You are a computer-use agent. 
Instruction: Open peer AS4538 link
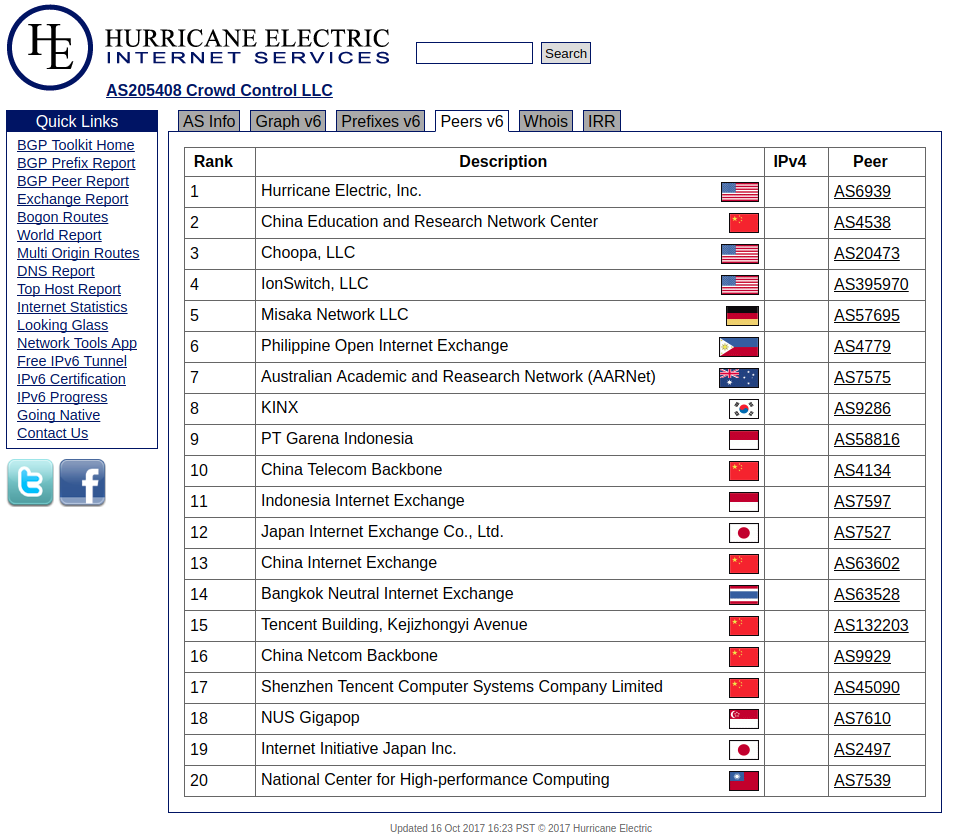[x=862, y=223]
